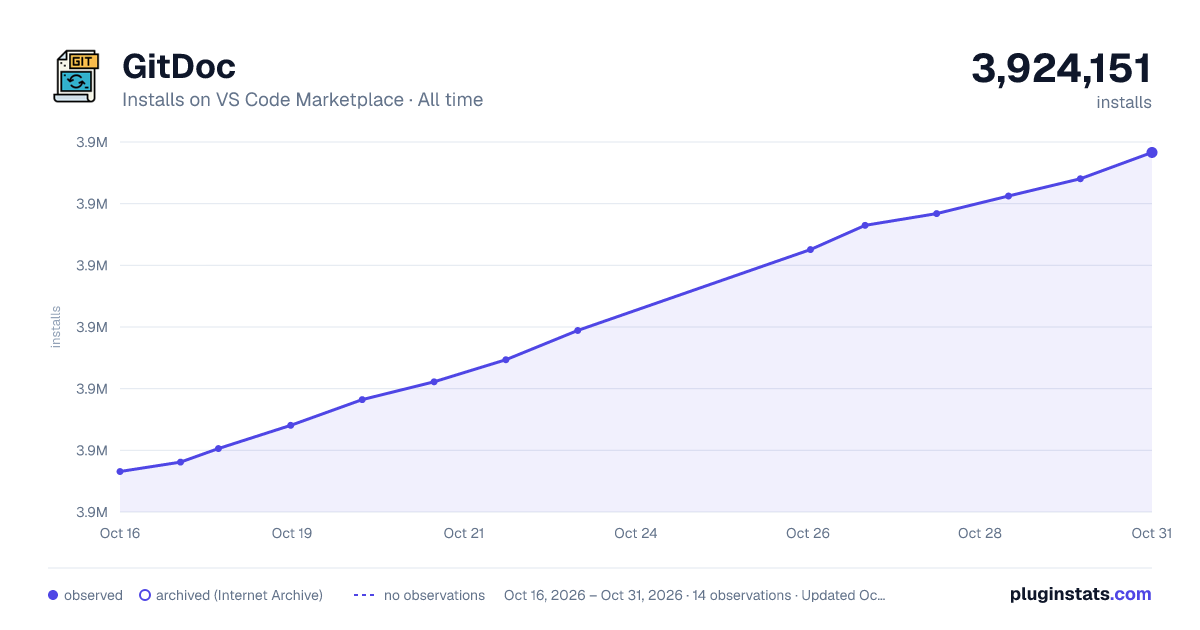Screen dimensions: 1200x630
Task: Click the topmost 3.9M y-axis label
Action: click(x=92, y=142)
